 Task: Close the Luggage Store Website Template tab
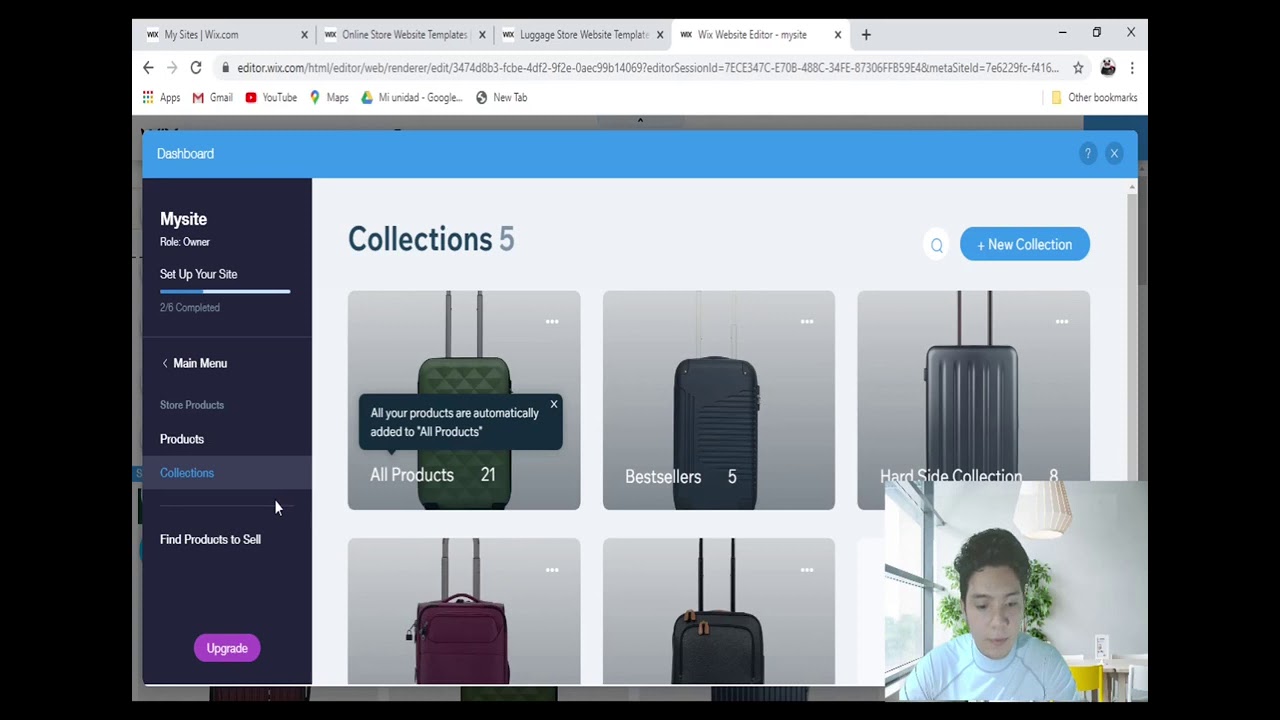pos(660,34)
